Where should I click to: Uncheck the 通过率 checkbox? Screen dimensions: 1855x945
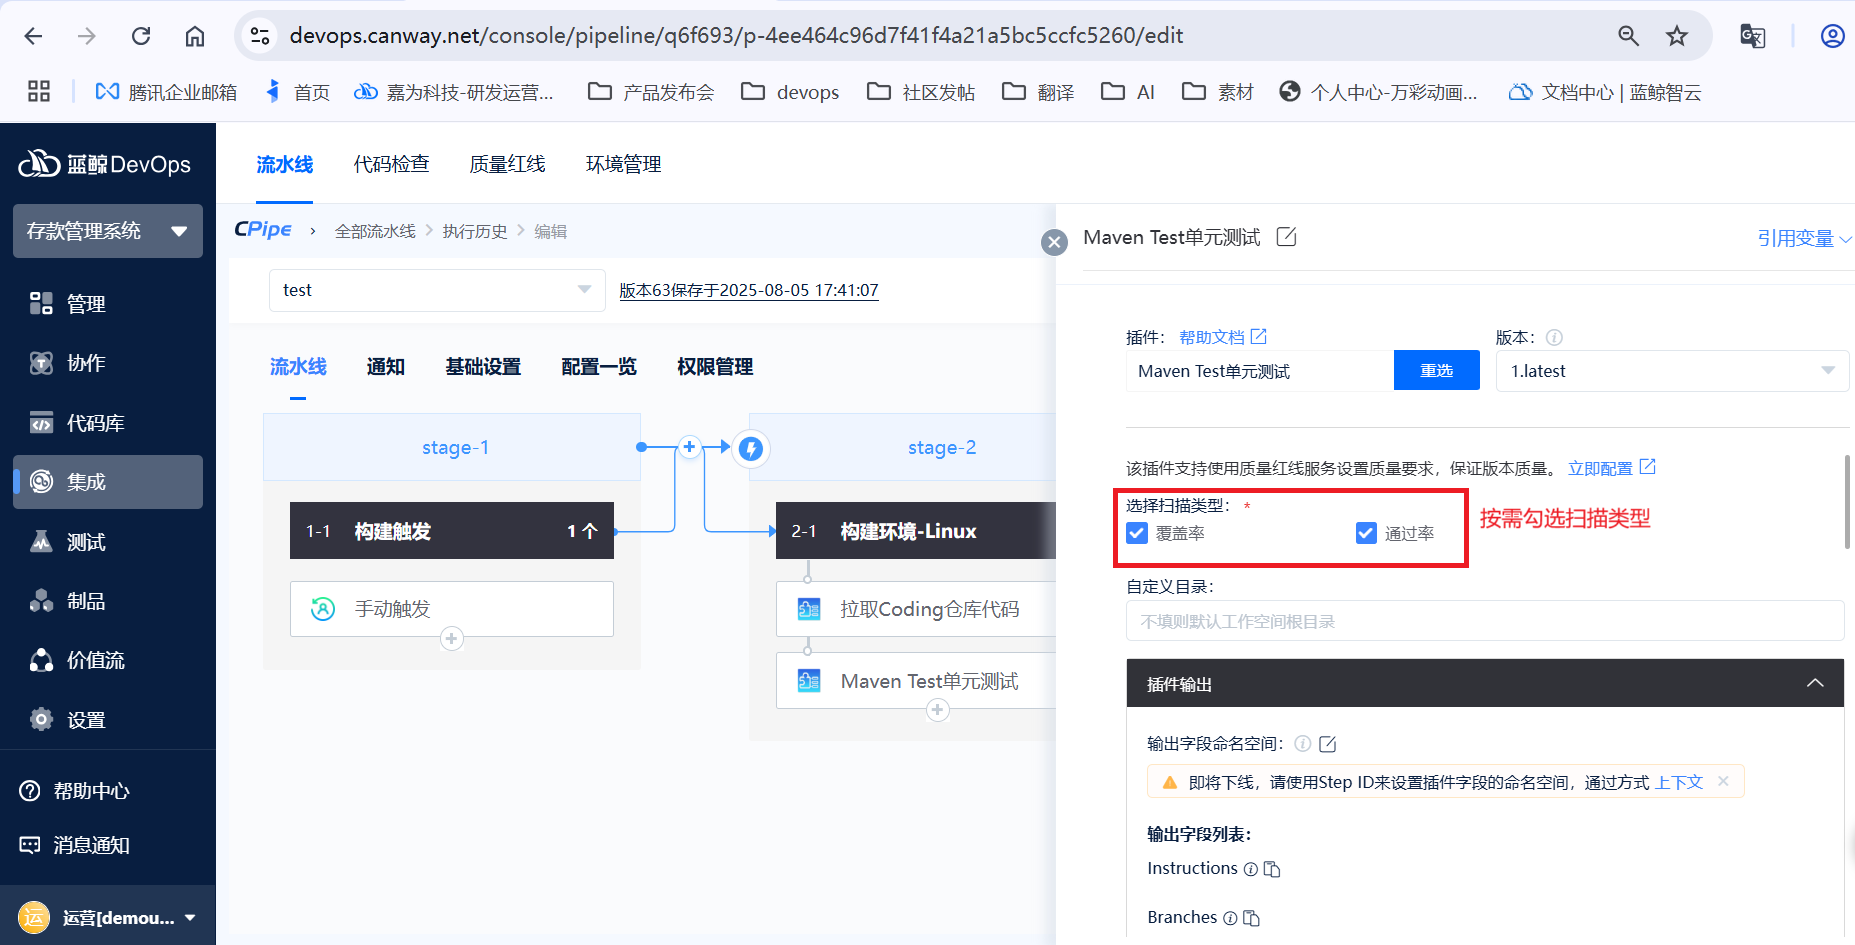point(1366,533)
